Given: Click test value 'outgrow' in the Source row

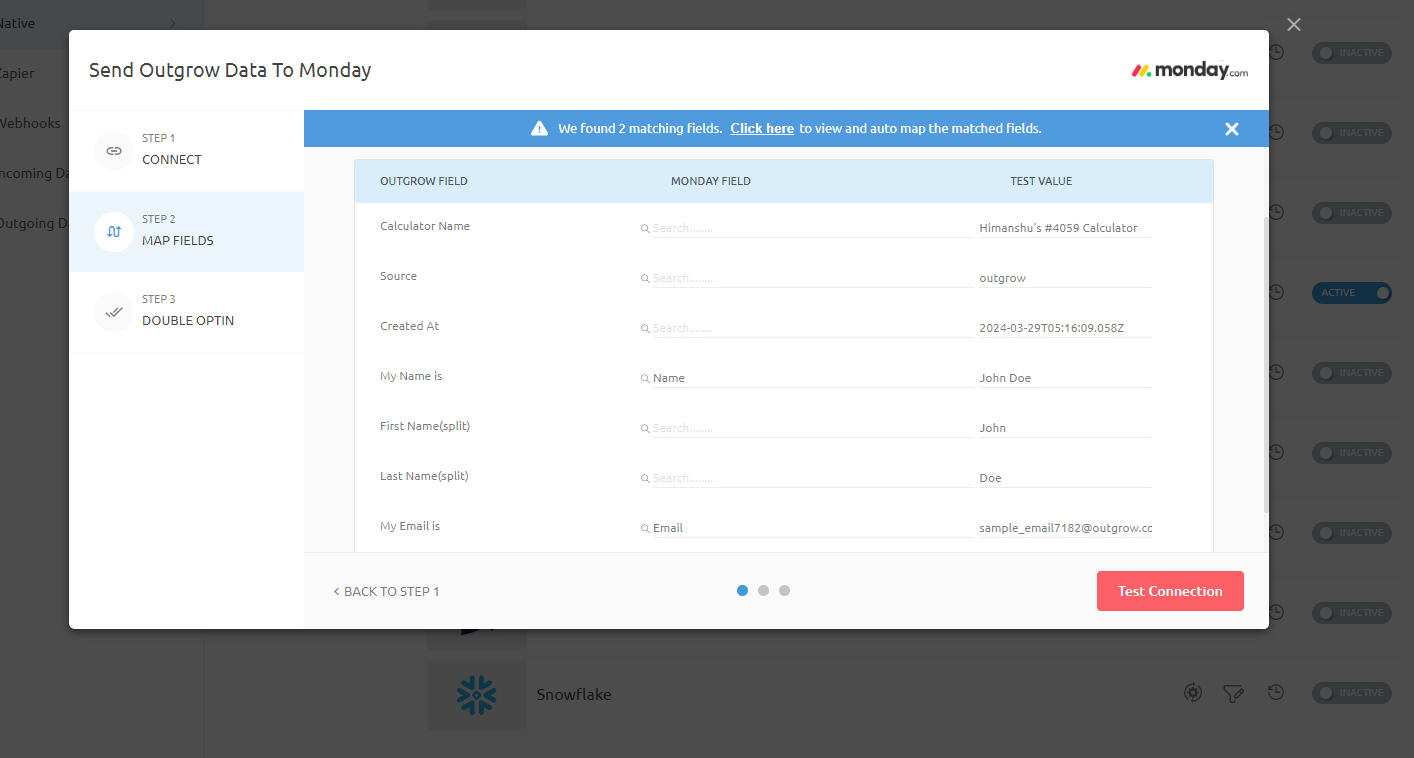Looking at the screenshot, I should tap(1065, 278).
